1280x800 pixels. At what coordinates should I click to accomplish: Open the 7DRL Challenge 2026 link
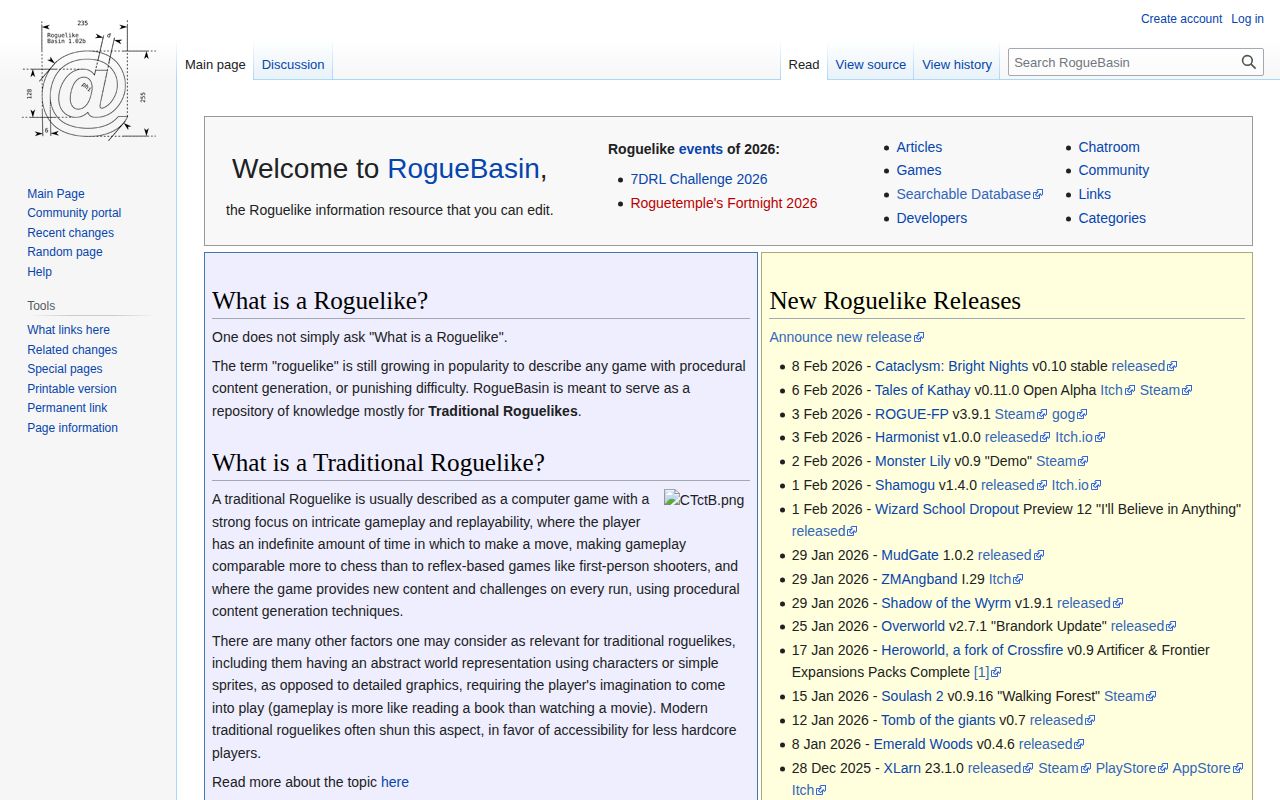tap(698, 179)
